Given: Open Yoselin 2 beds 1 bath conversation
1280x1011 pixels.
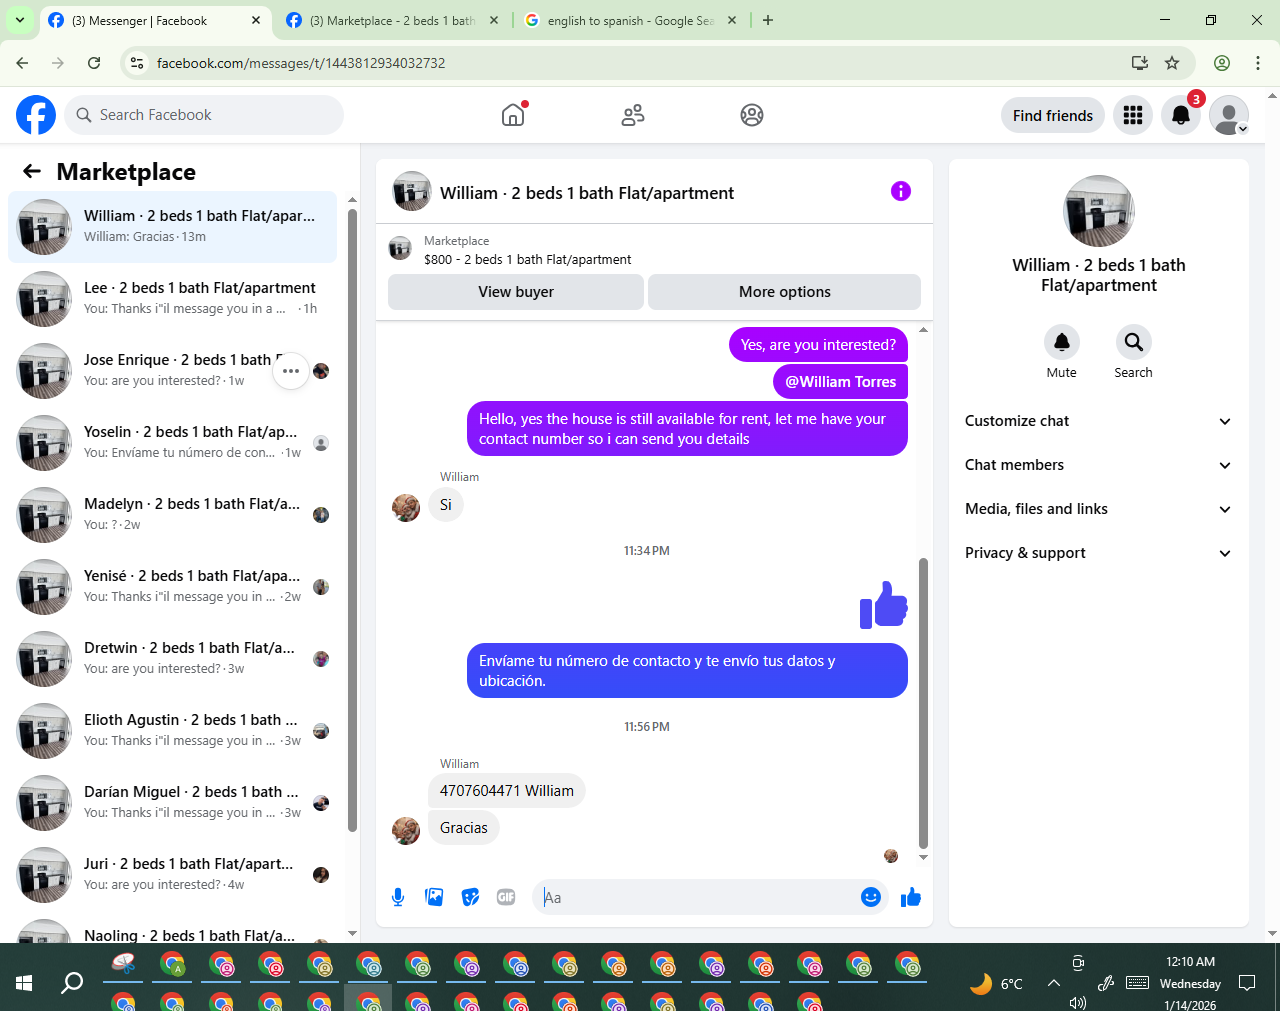Looking at the screenshot, I should 172,443.
